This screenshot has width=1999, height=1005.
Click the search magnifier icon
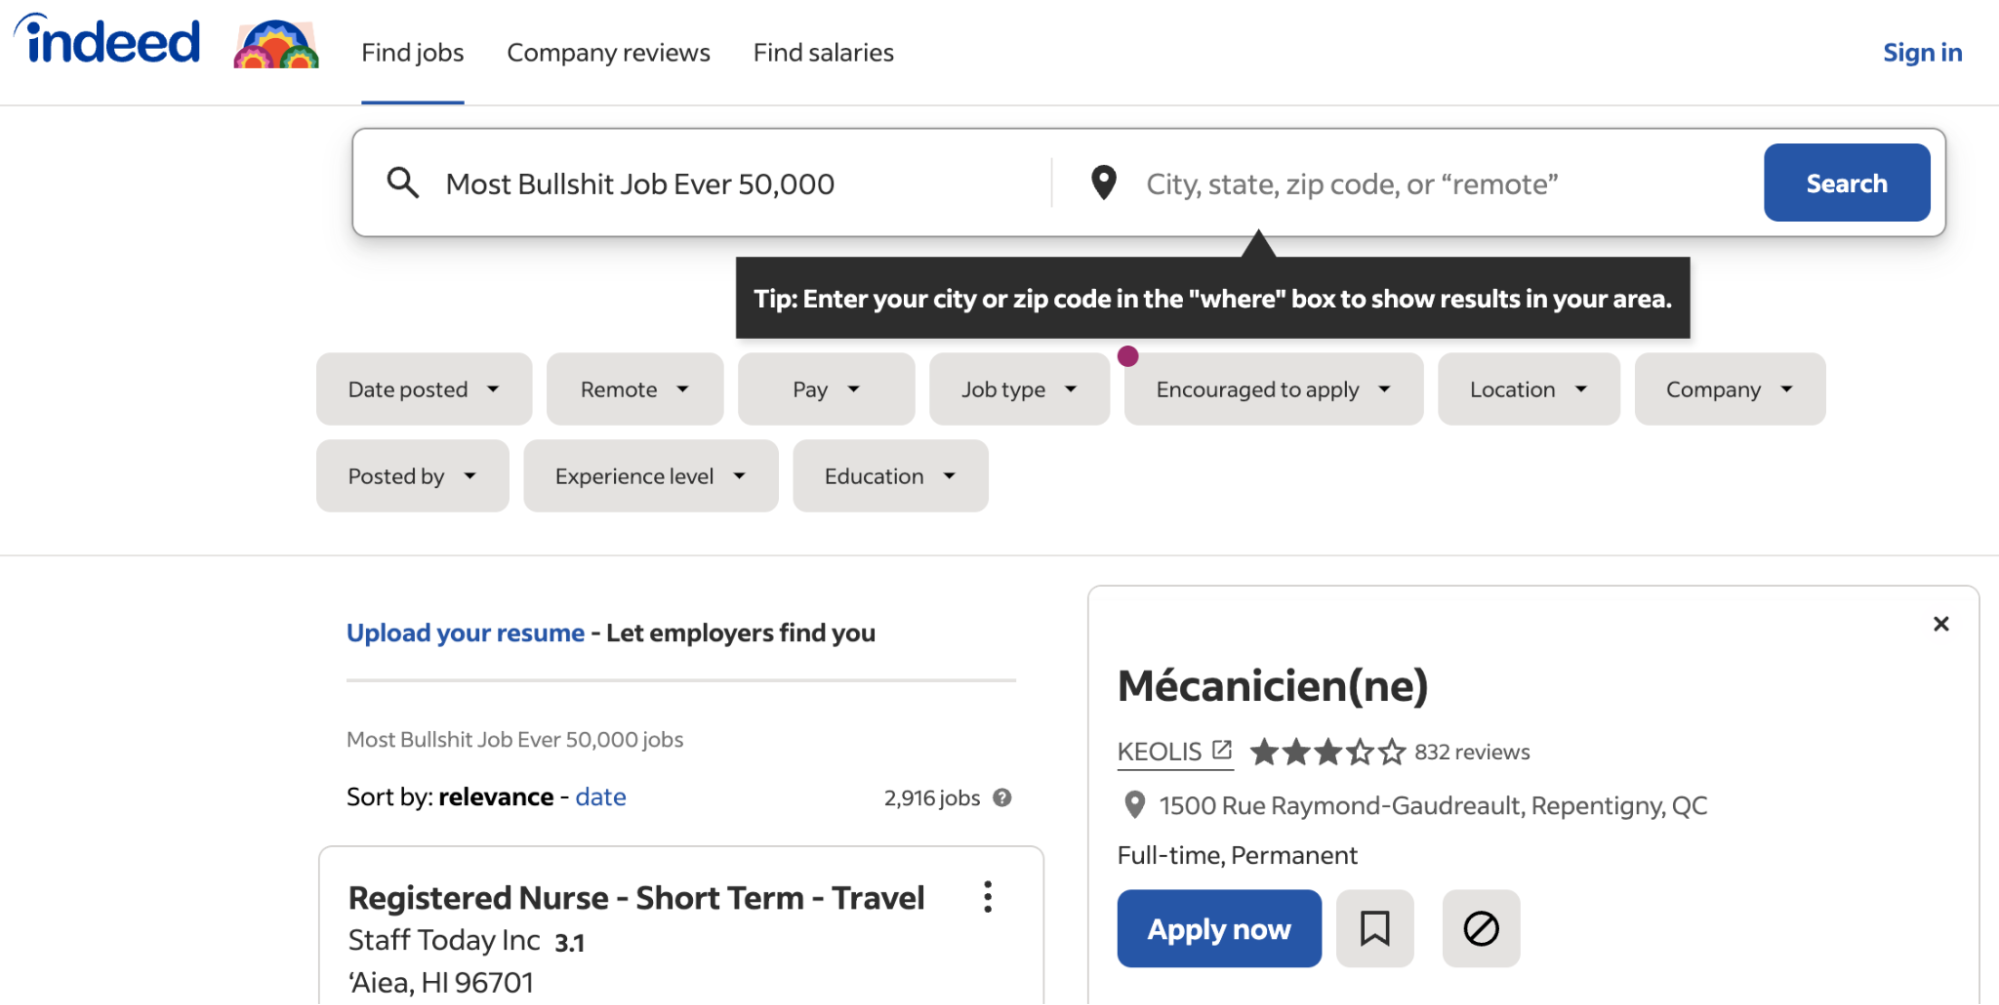coord(403,182)
